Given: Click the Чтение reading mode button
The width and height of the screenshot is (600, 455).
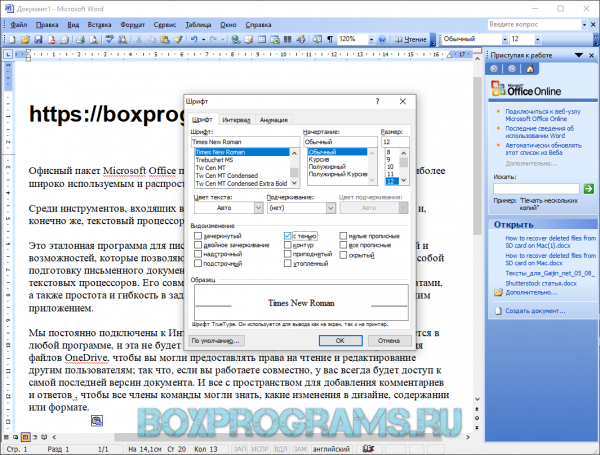Looking at the screenshot, I should click(x=410, y=39).
